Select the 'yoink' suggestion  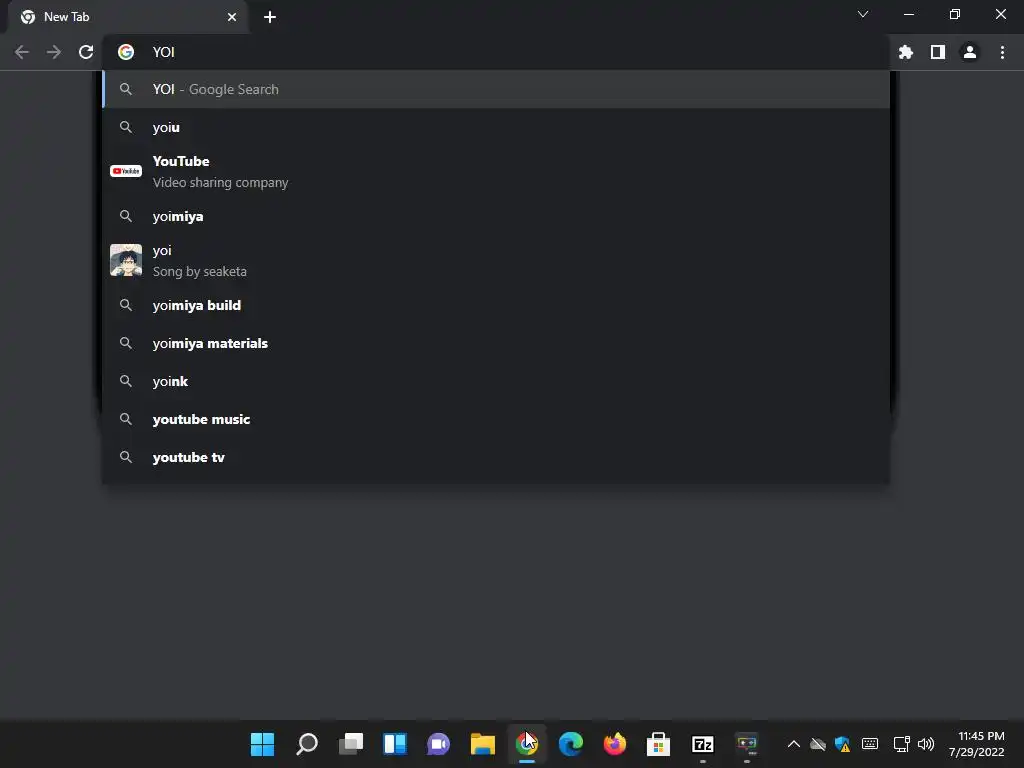(496, 381)
